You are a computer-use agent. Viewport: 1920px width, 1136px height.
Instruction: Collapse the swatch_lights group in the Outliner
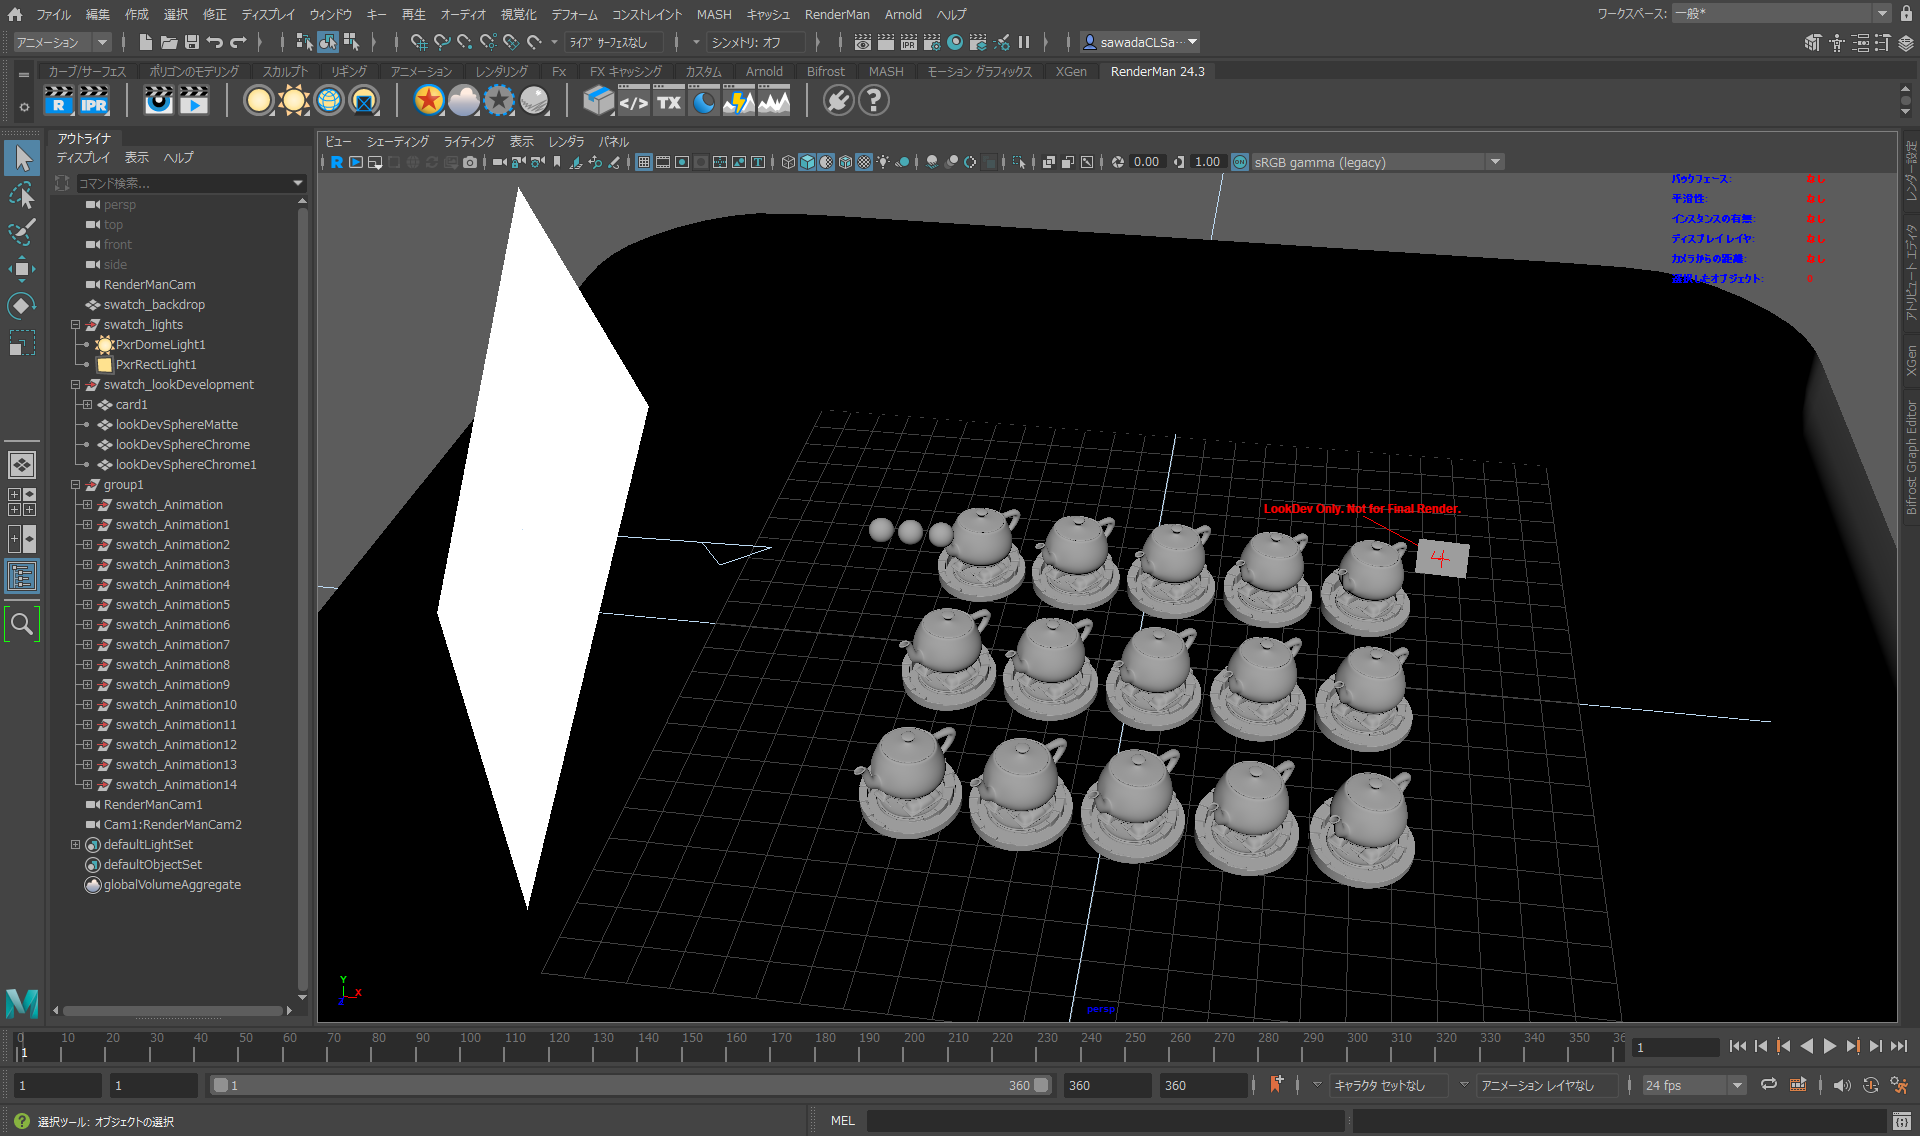[75, 324]
